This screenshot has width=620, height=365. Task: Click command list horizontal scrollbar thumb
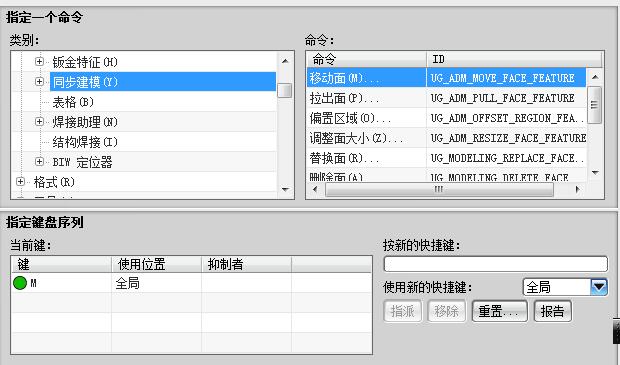439,189
